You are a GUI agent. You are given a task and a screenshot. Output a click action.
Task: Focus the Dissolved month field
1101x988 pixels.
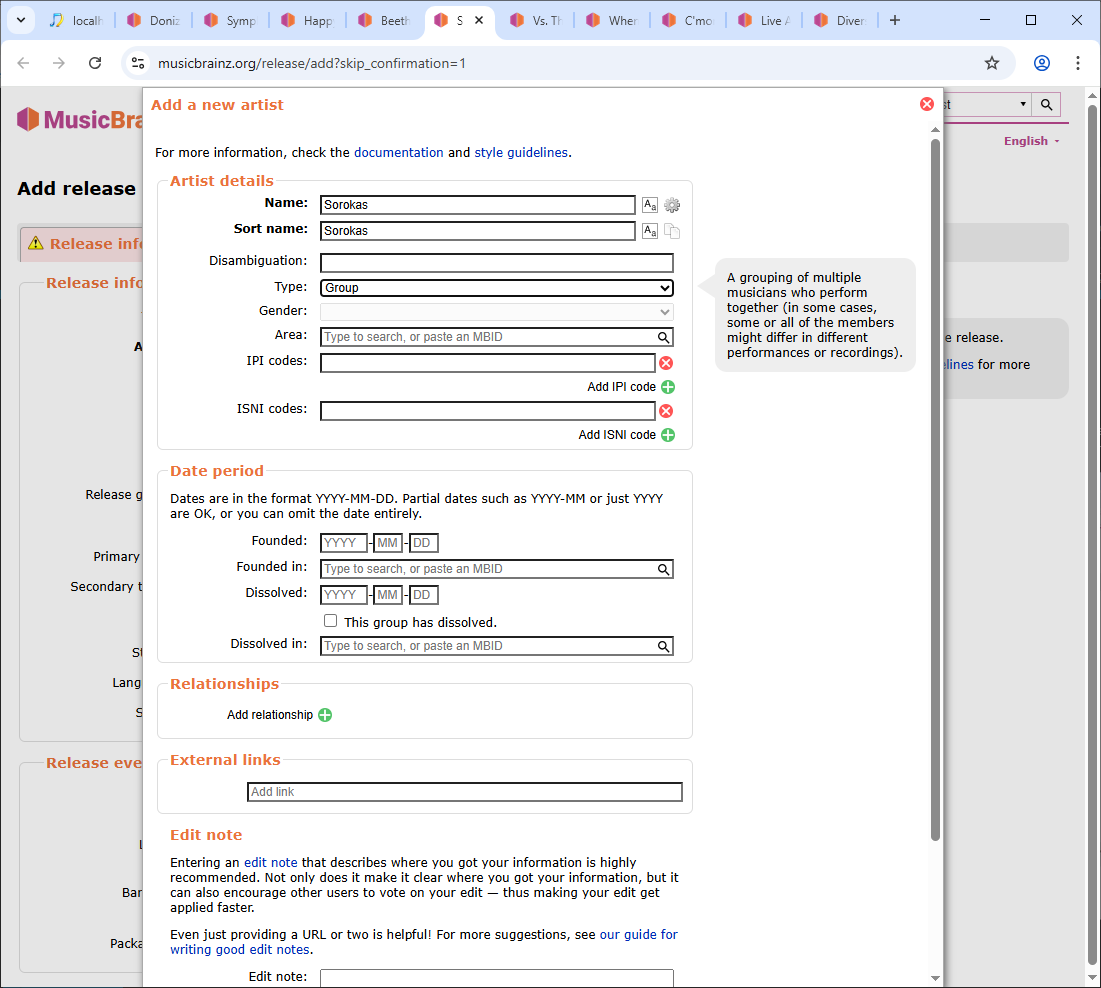click(388, 595)
